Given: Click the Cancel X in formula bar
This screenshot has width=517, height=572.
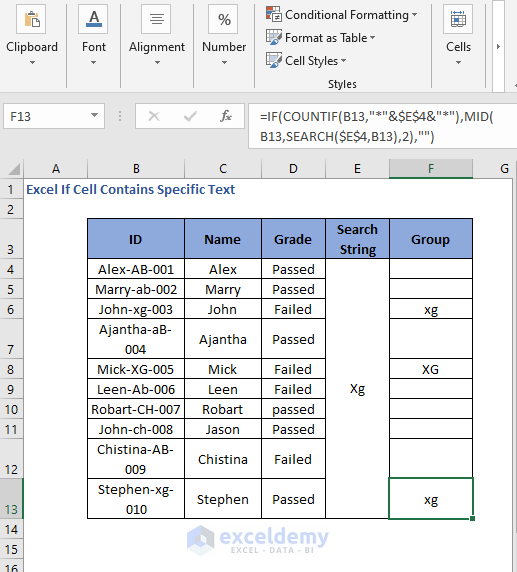Looking at the screenshot, I should (x=154, y=116).
